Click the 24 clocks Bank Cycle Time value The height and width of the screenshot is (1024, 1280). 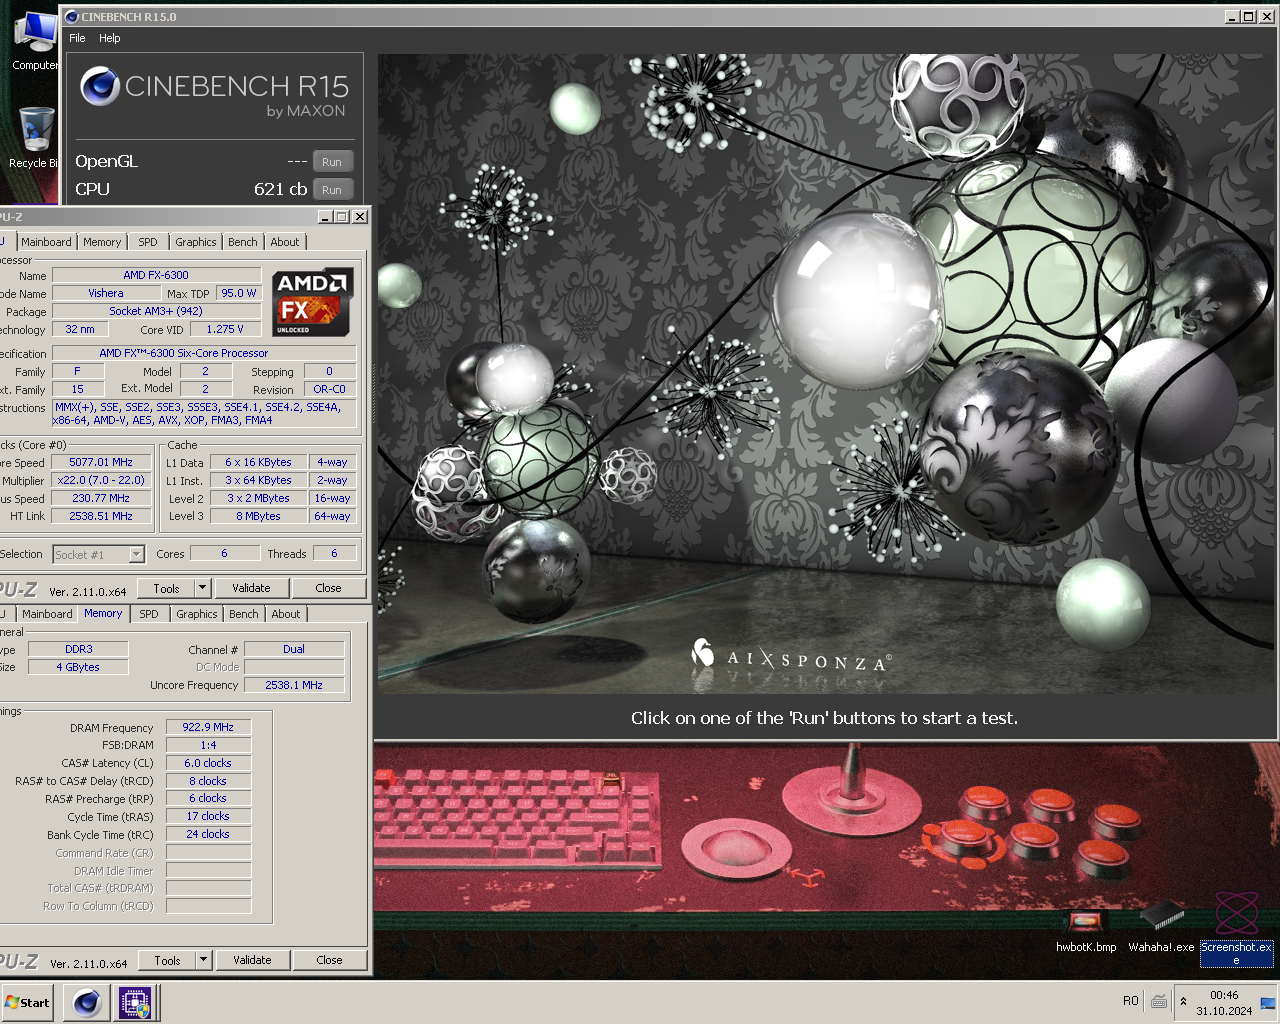(208, 834)
